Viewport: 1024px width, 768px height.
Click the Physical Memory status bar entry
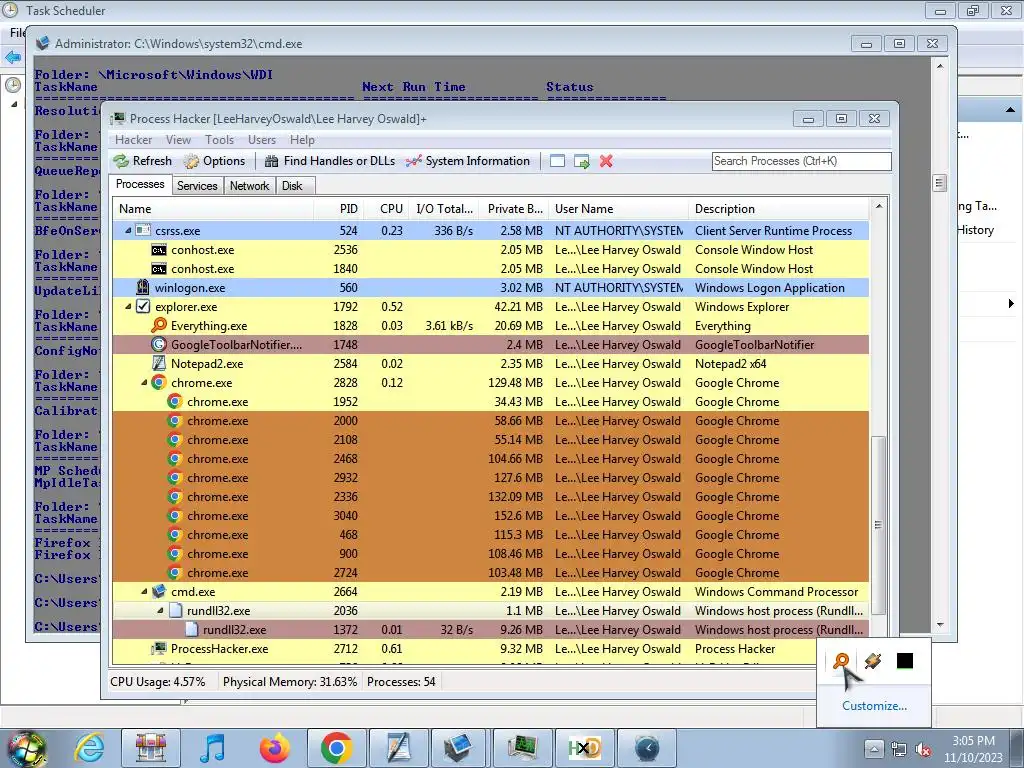[290, 682]
